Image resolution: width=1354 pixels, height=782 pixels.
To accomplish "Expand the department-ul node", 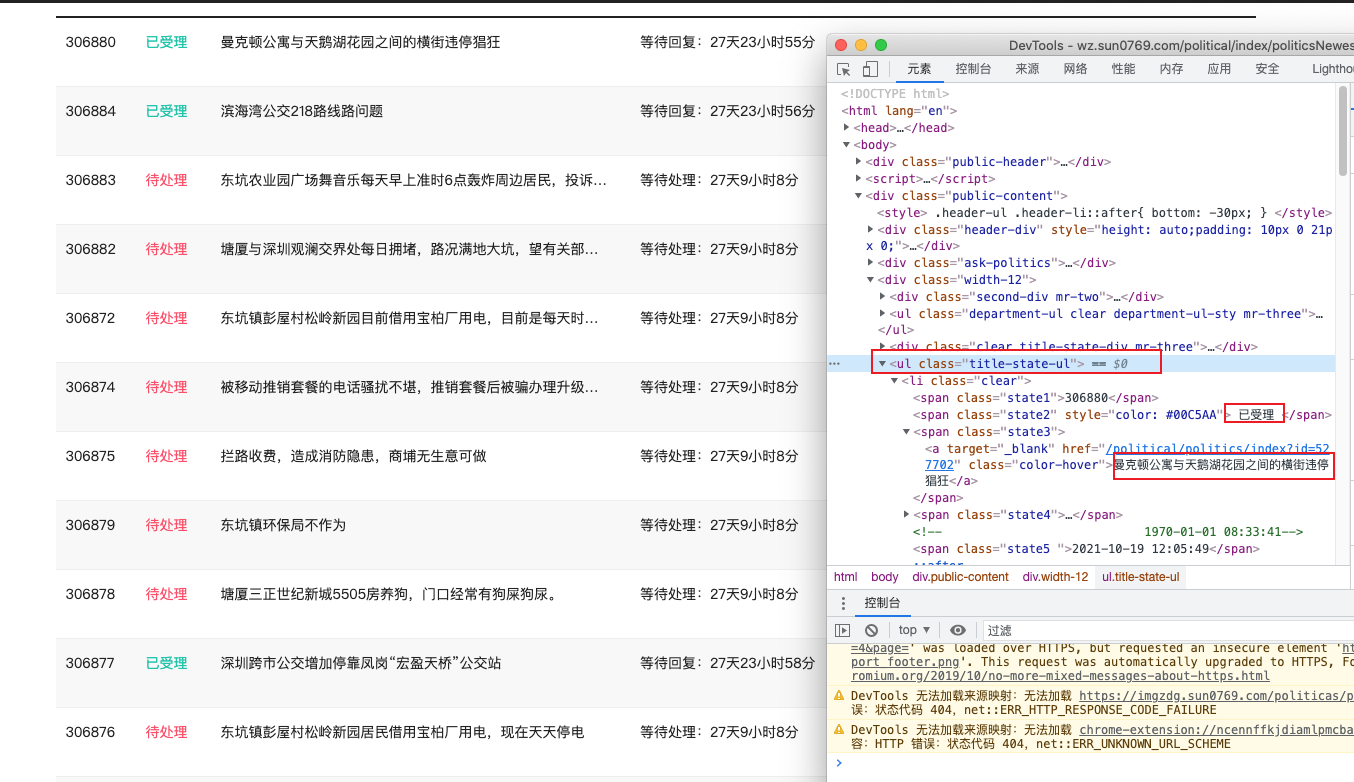I will [x=883, y=314].
